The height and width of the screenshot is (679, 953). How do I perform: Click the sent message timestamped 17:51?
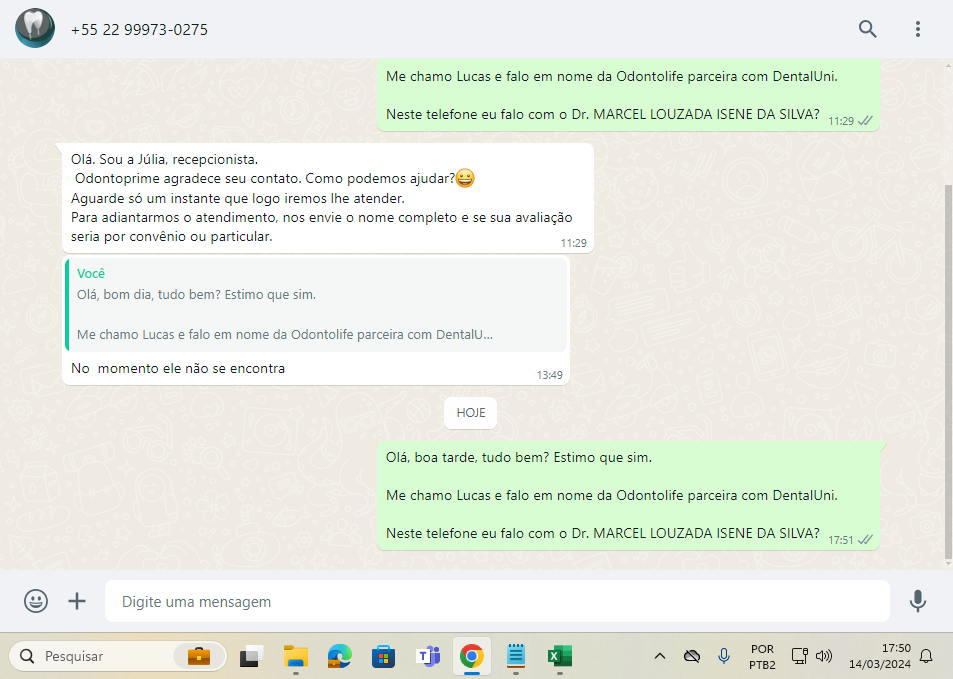click(628, 495)
